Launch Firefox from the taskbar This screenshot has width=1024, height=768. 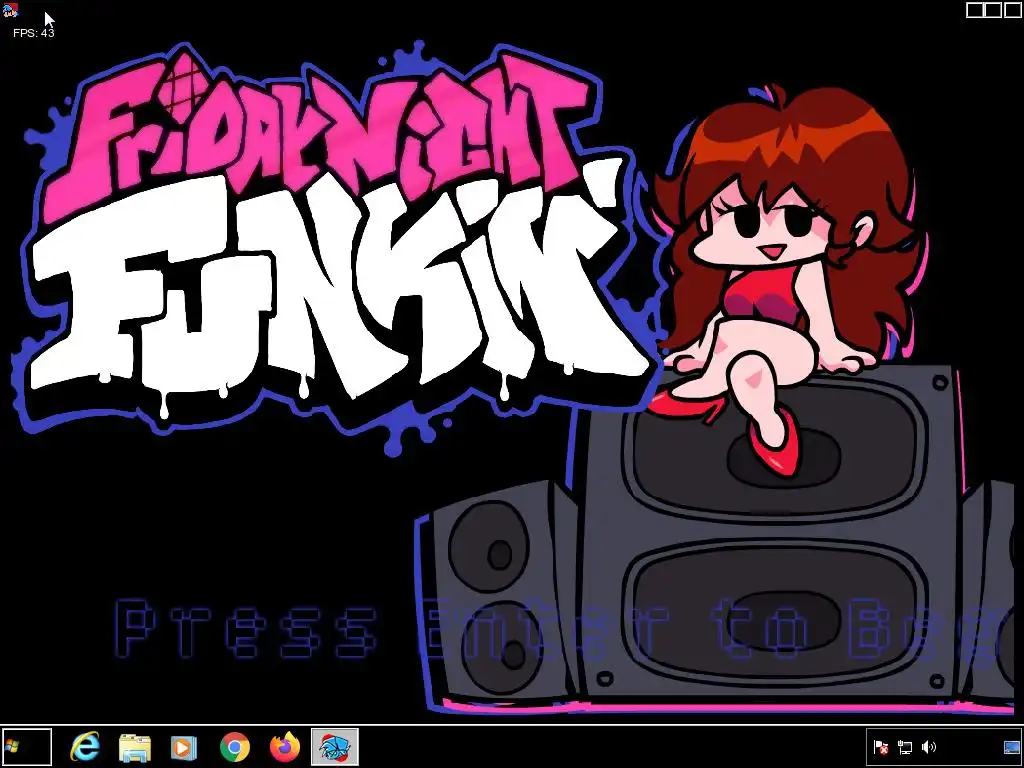coord(285,747)
